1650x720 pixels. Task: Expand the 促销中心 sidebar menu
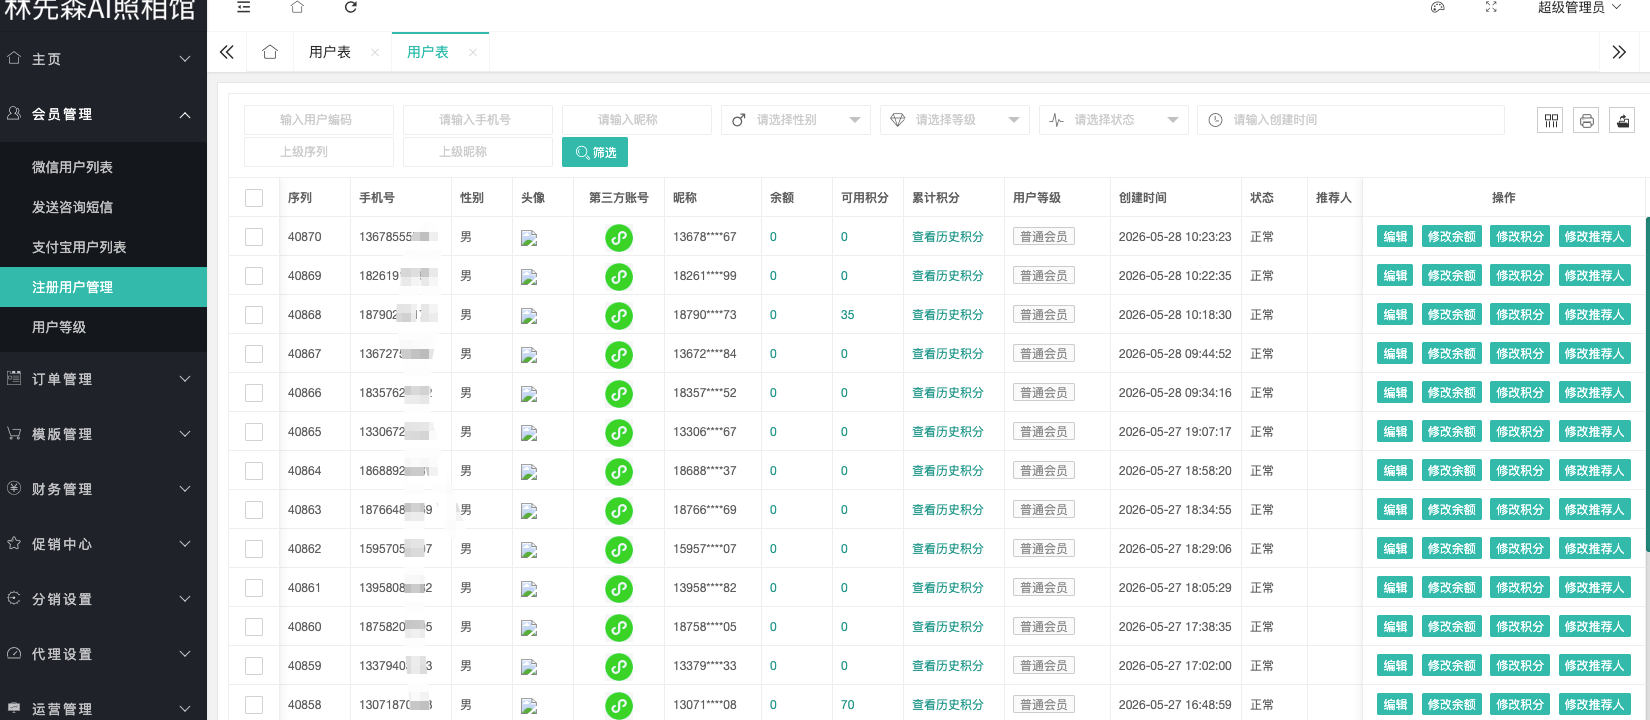point(103,544)
